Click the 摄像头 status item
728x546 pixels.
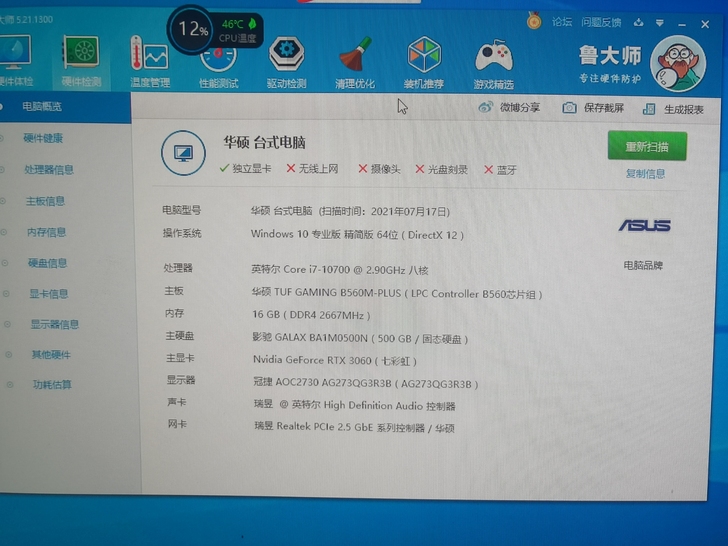[379, 169]
